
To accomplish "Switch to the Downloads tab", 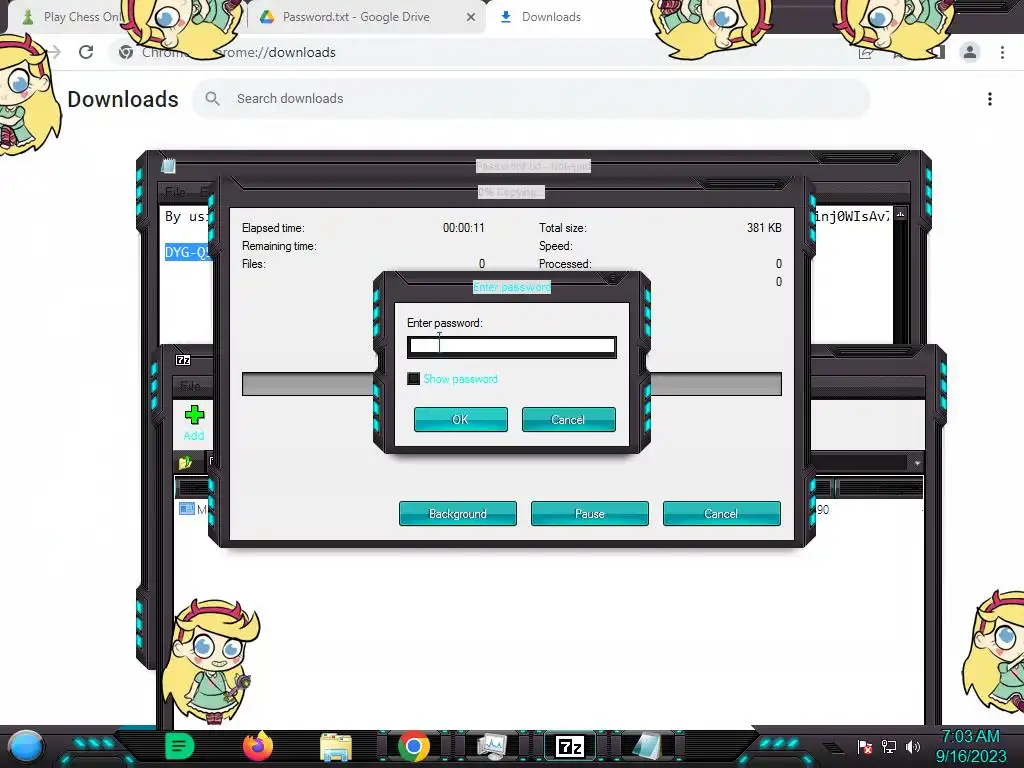I will [x=551, y=17].
